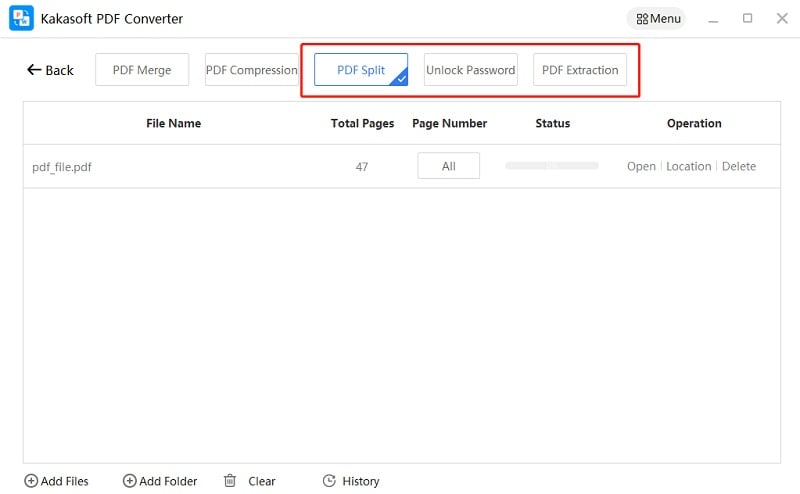
Task: Switch to the PDF Compression tab
Action: (252, 70)
